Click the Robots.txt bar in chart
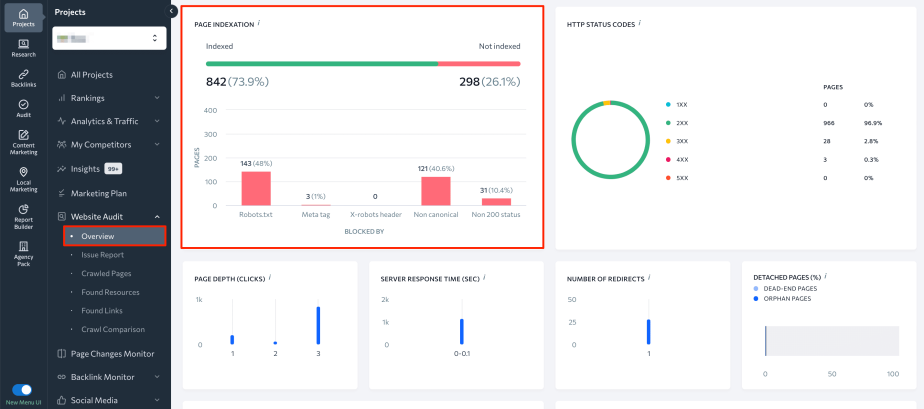The height and width of the screenshot is (409, 924). click(x=256, y=188)
